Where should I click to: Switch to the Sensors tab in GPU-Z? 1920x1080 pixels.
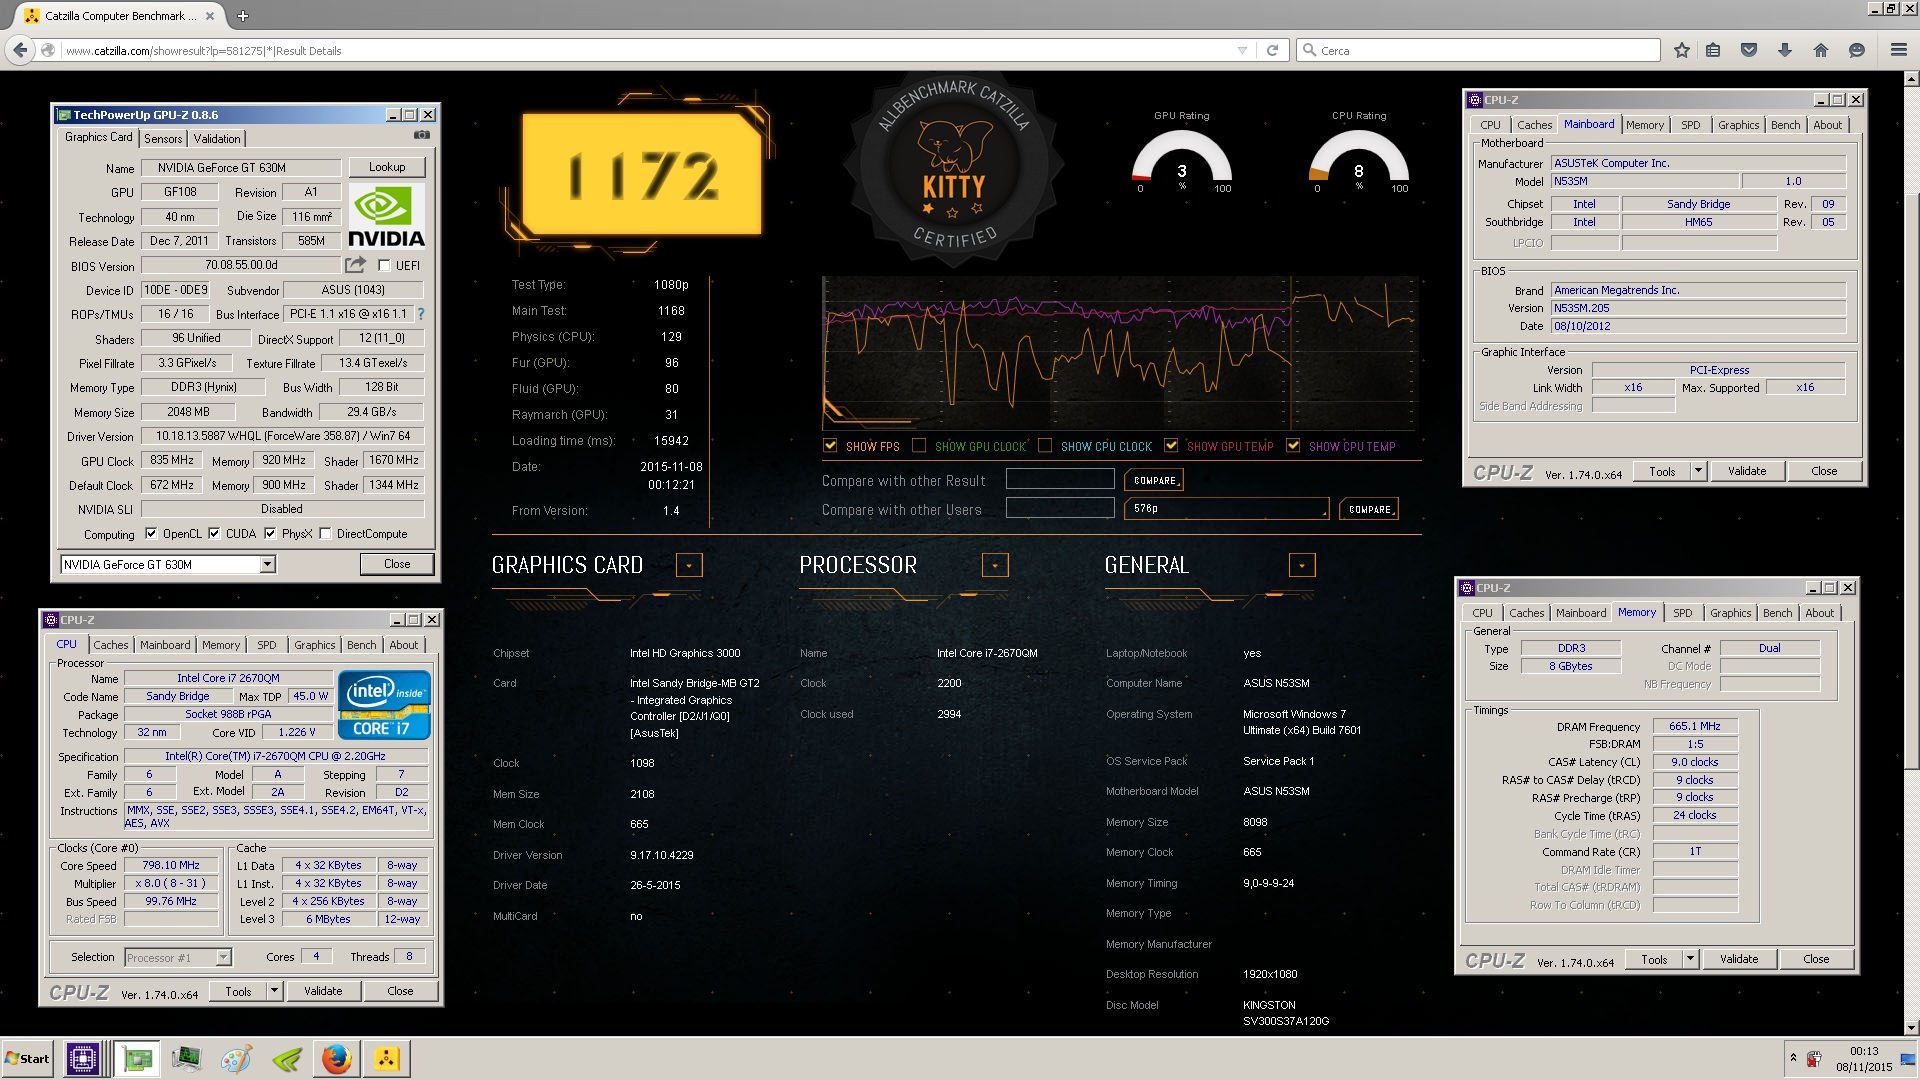[163, 139]
